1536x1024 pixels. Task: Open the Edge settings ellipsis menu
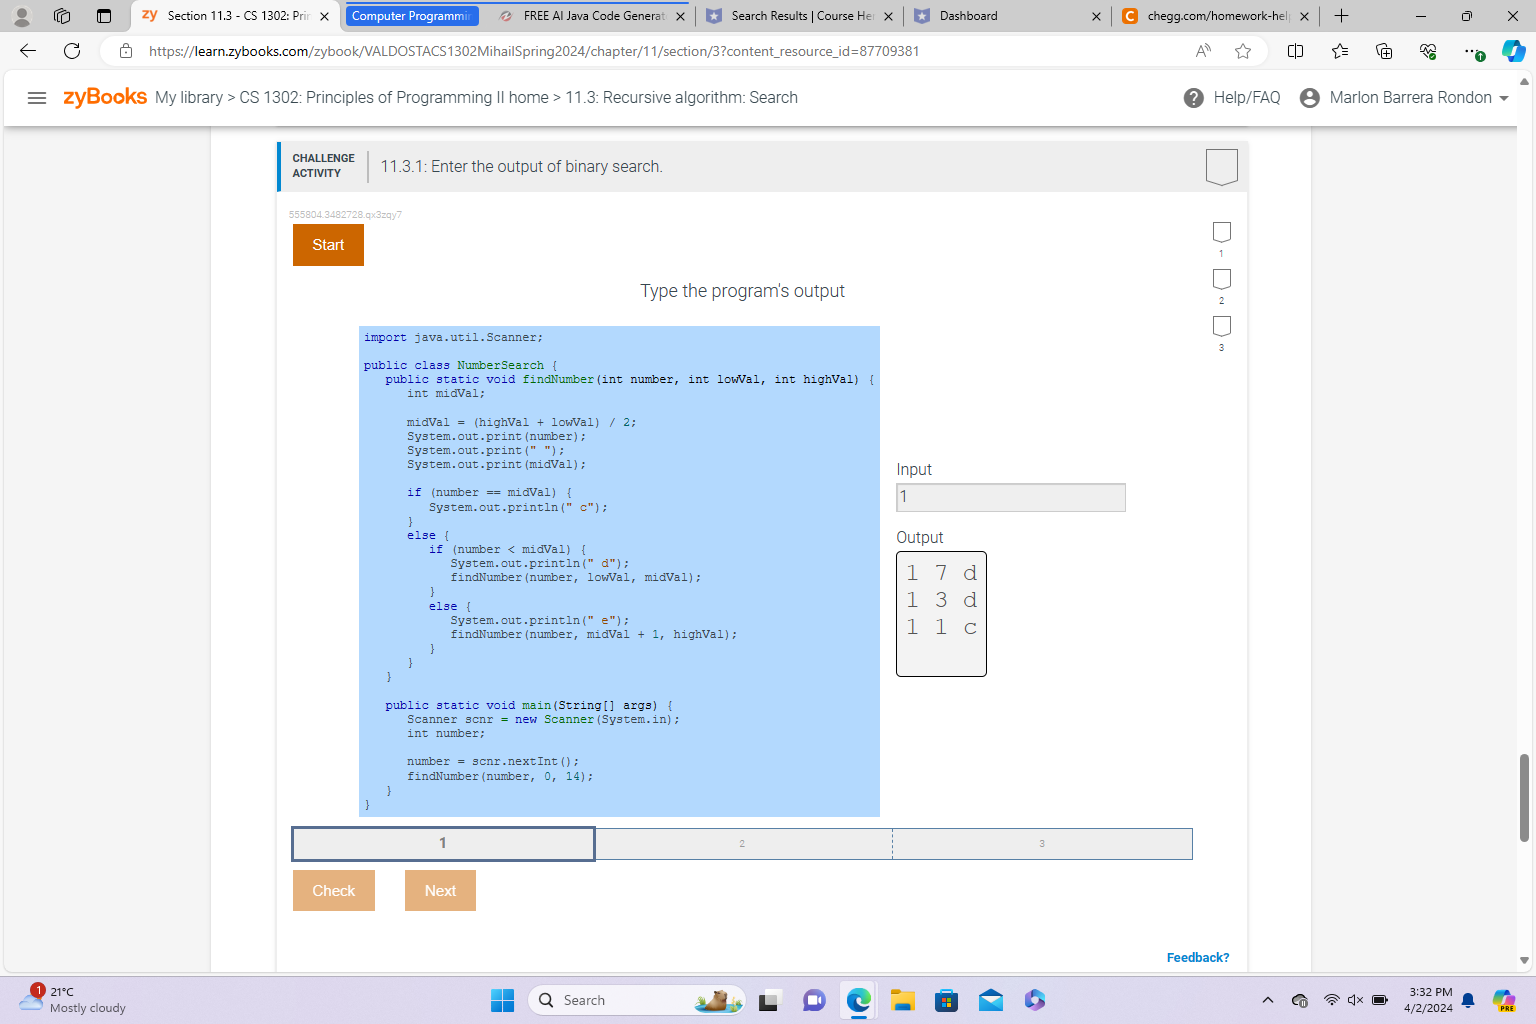click(1470, 51)
